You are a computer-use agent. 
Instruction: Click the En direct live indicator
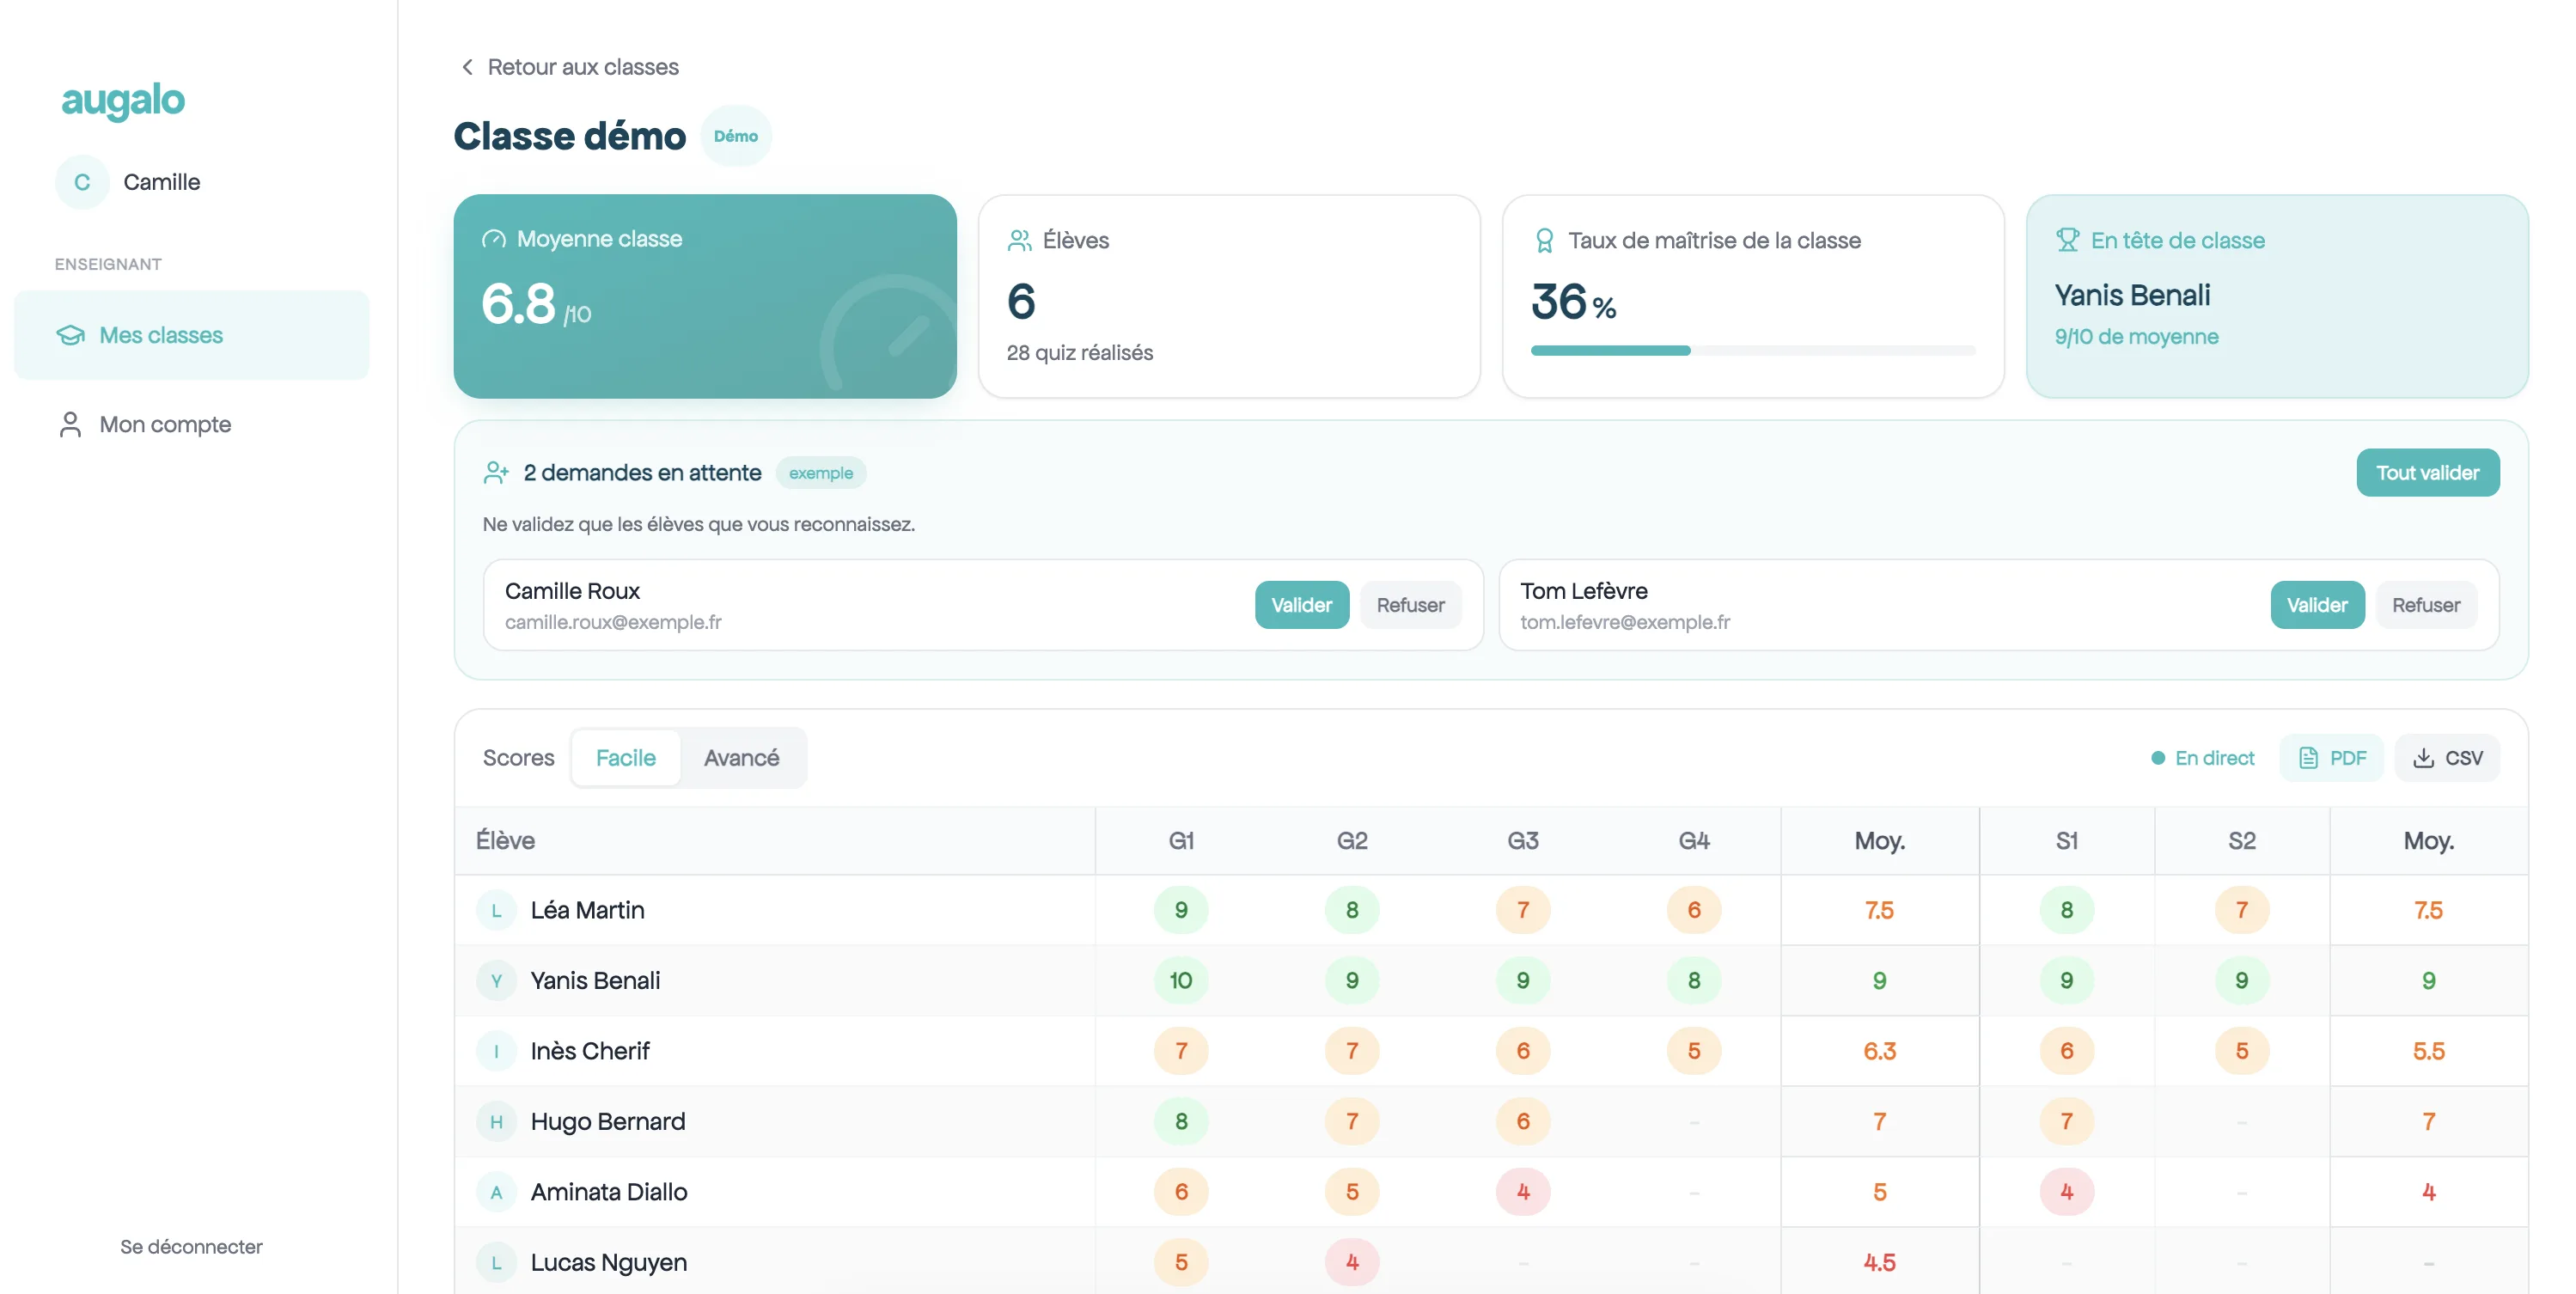click(2202, 758)
